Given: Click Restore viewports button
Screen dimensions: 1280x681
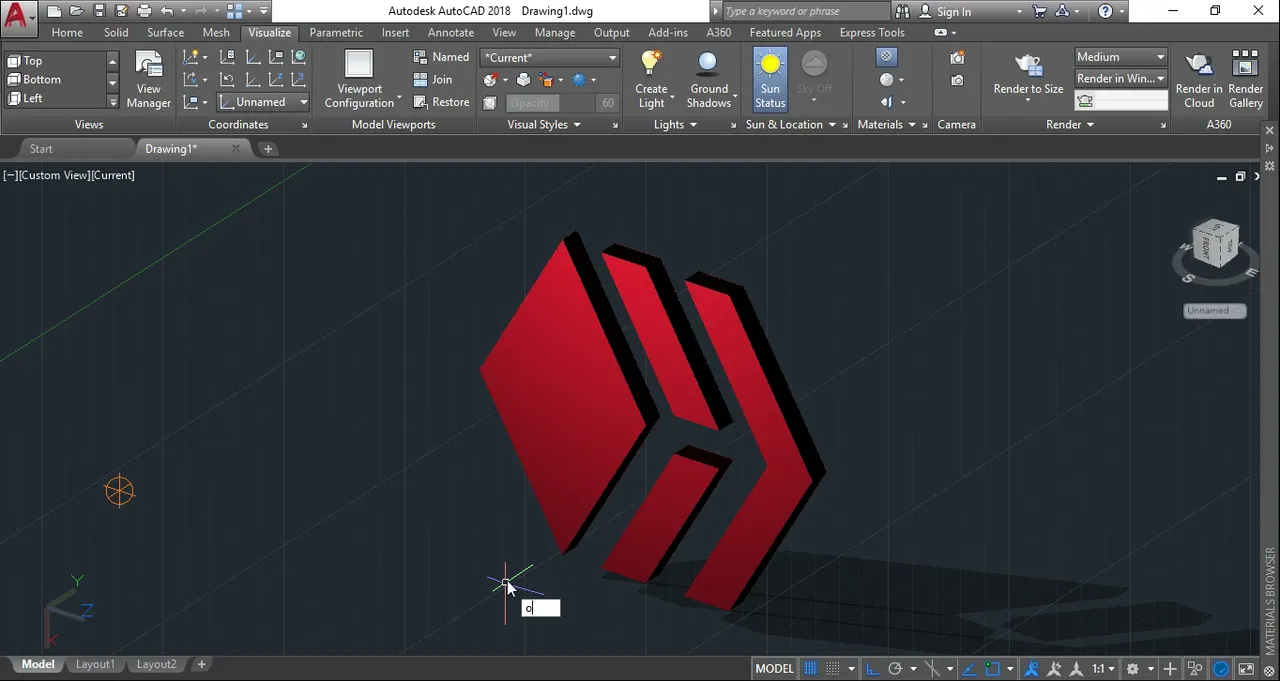Looking at the screenshot, I should (441, 102).
